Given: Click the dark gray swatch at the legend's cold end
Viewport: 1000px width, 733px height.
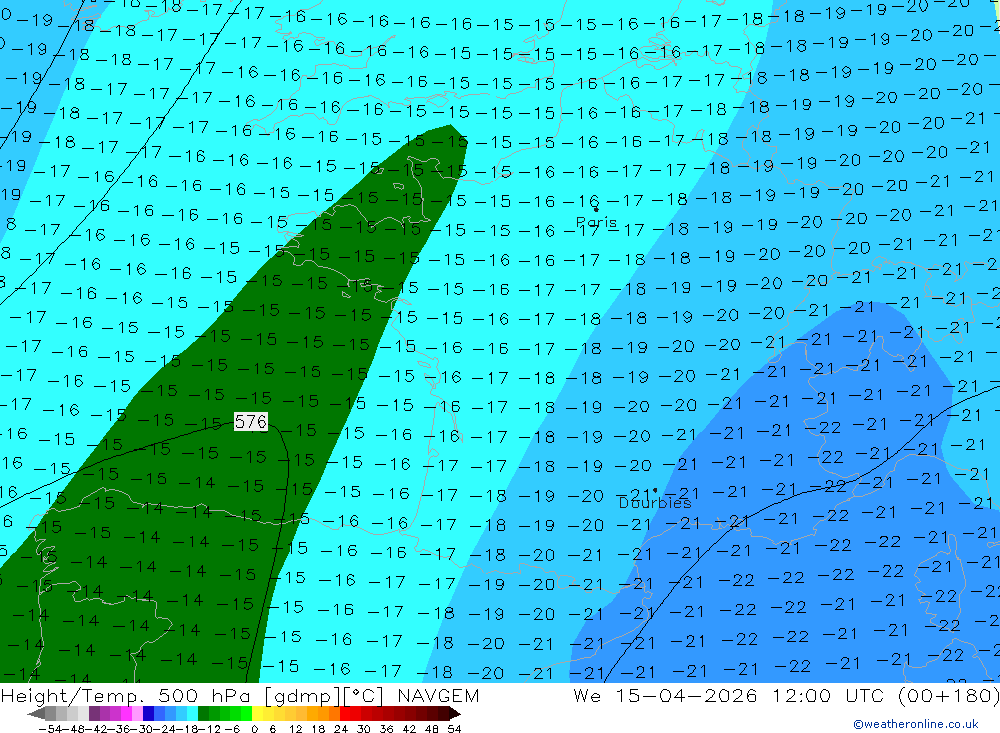Looking at the screenshot, I should (50, 713).
